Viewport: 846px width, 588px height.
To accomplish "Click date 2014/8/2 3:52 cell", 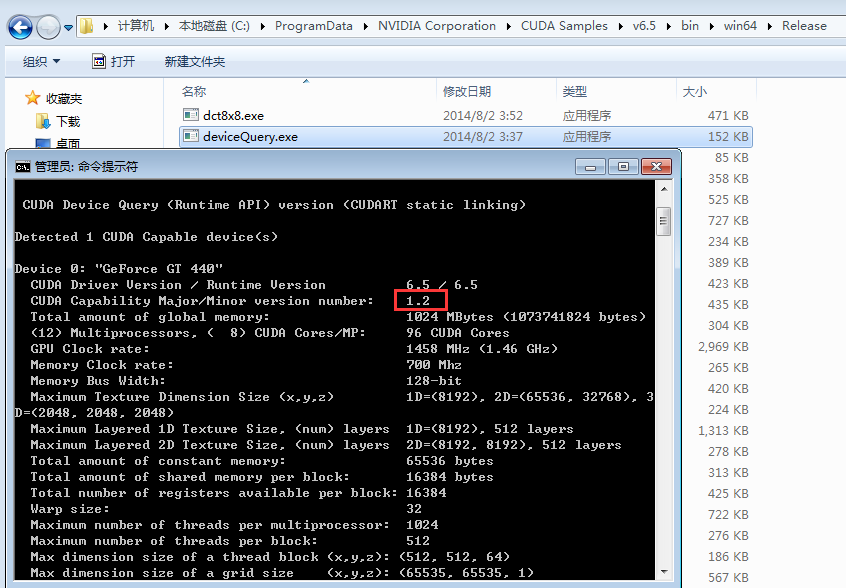I will pos(483,115).
